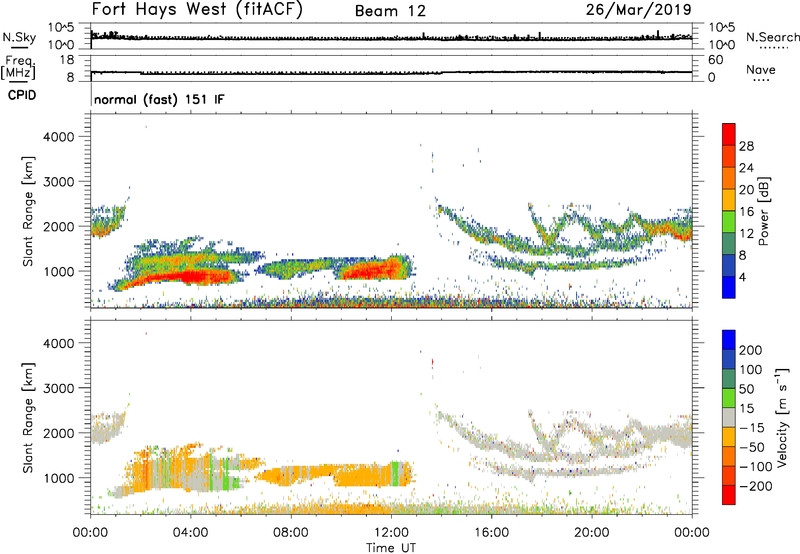Image resolution: width=800 pixels, height=554 pixels.
Task: Click the date "26/Mar/2019"
Action: (639, 10)
